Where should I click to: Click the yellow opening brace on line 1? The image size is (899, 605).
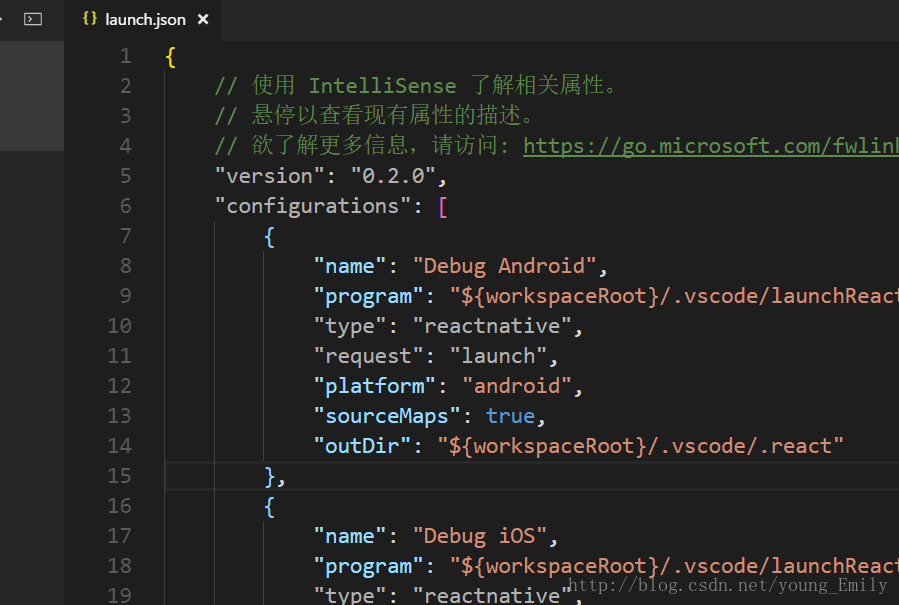click(171, 56)
